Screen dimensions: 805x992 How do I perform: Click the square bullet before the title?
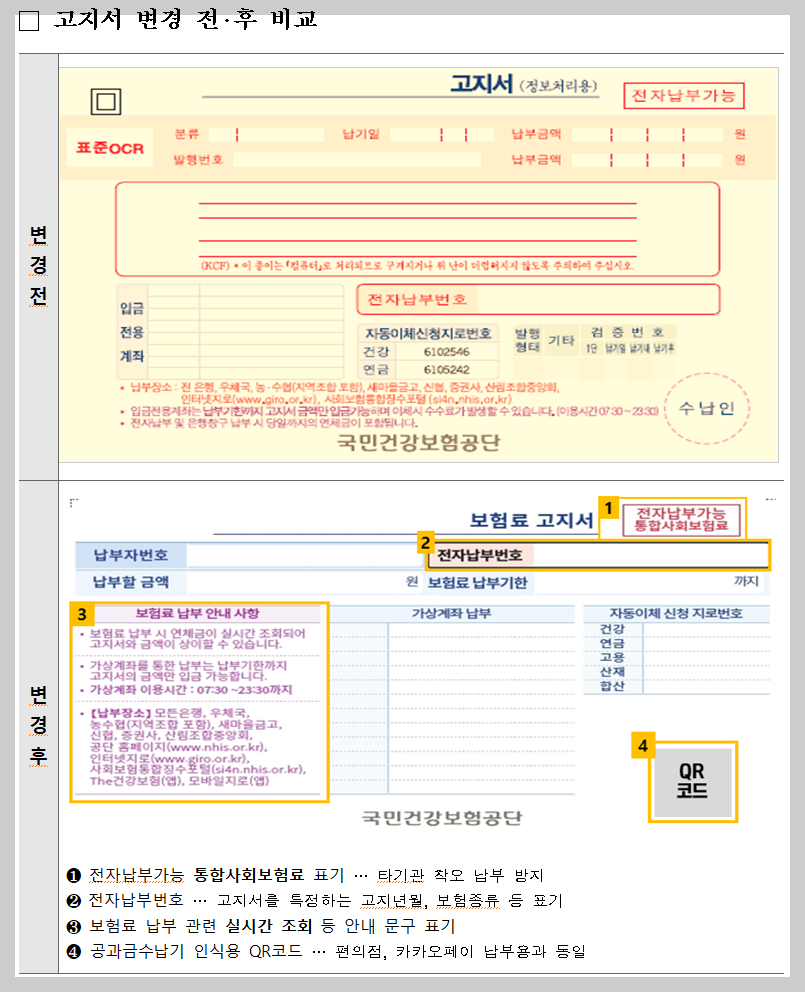(29, 21)
